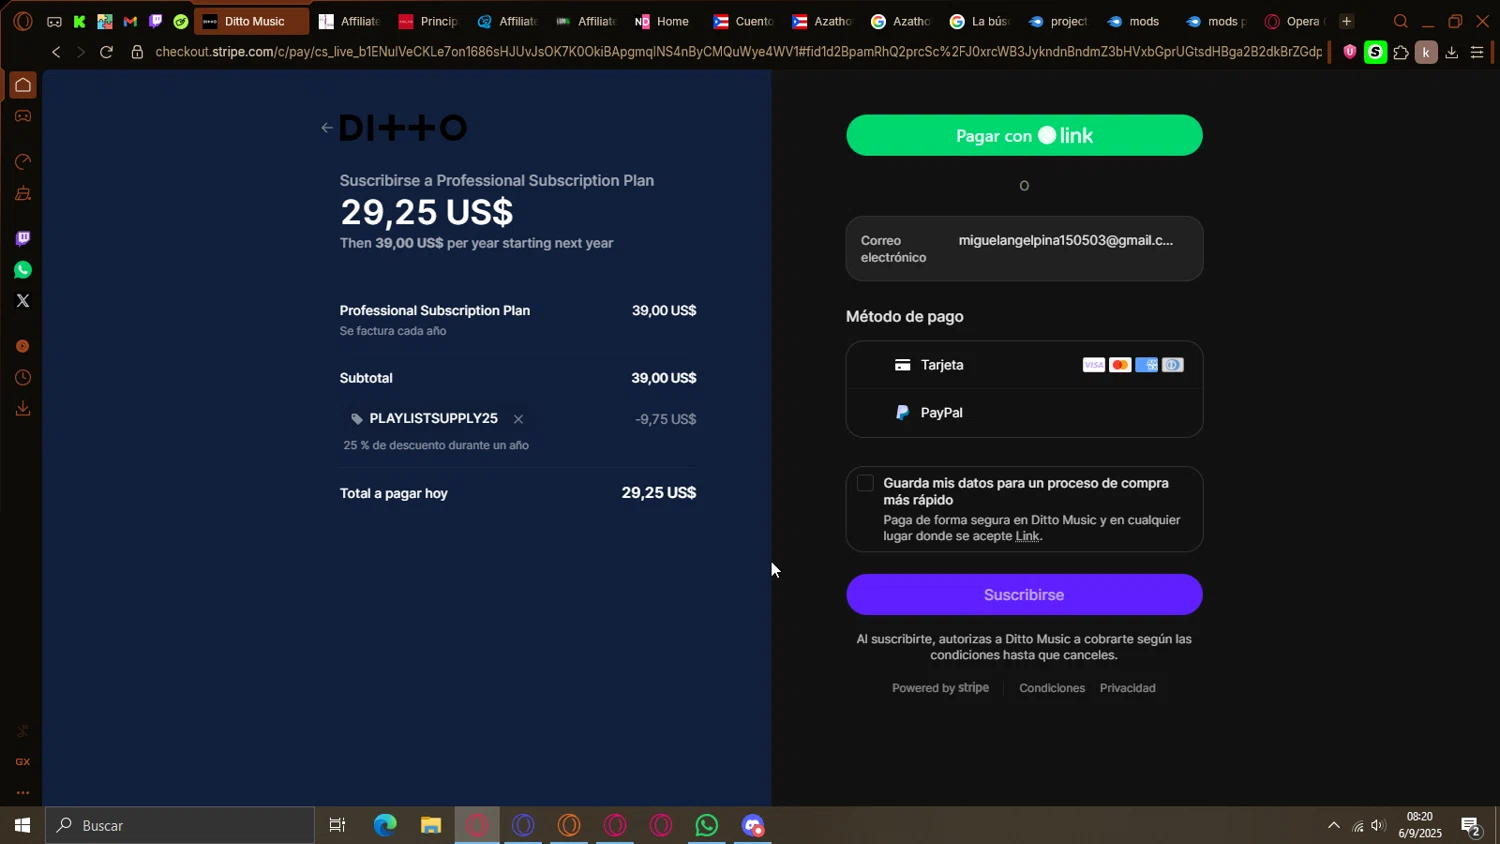The image size is (1500, 844).
Task: Reload the checkout page
Action: point(106,52)
